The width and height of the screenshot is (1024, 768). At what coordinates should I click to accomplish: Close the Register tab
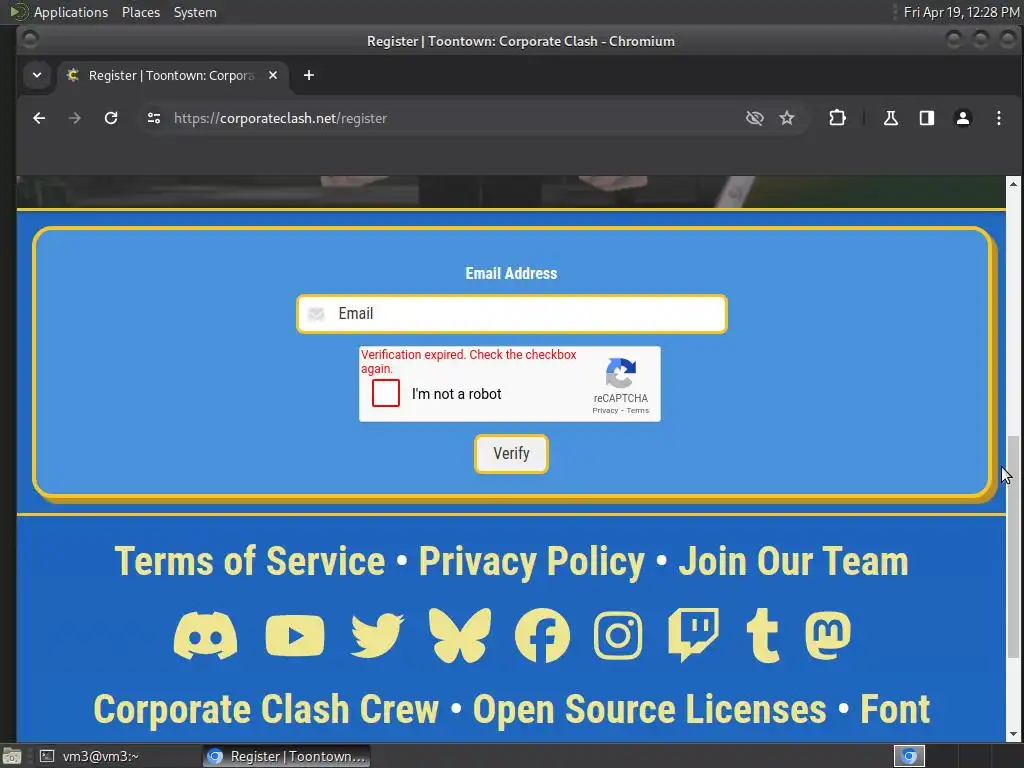coord(273,75)
